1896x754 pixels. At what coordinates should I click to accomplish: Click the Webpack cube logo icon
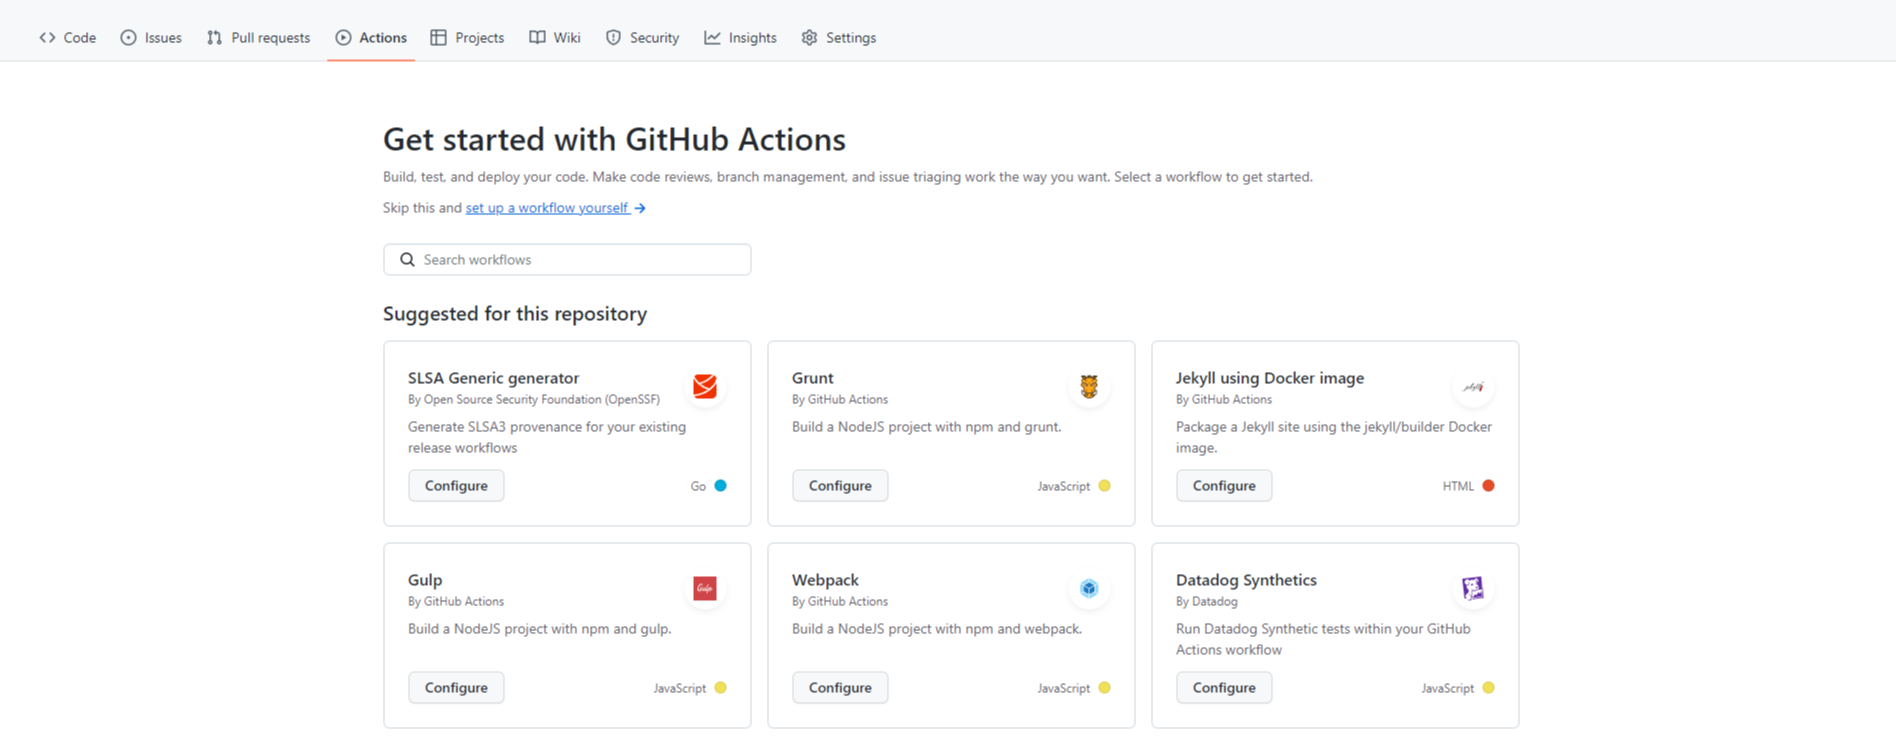pyautogui.click(x=1089, y=588)
